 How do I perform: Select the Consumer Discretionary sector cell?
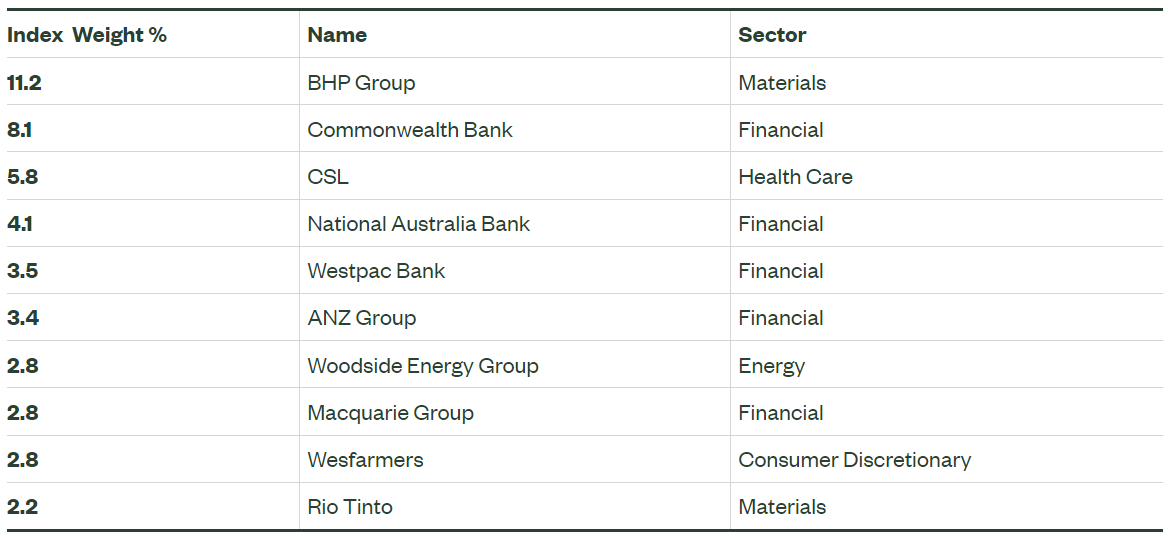click(854, 460)
